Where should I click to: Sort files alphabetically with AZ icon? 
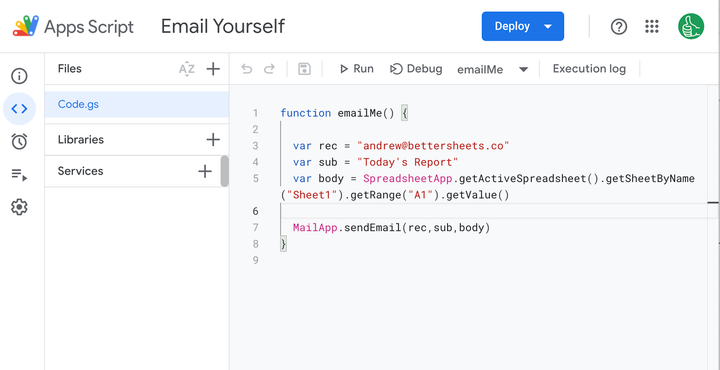pyautogui.click(x=186, y=69)
